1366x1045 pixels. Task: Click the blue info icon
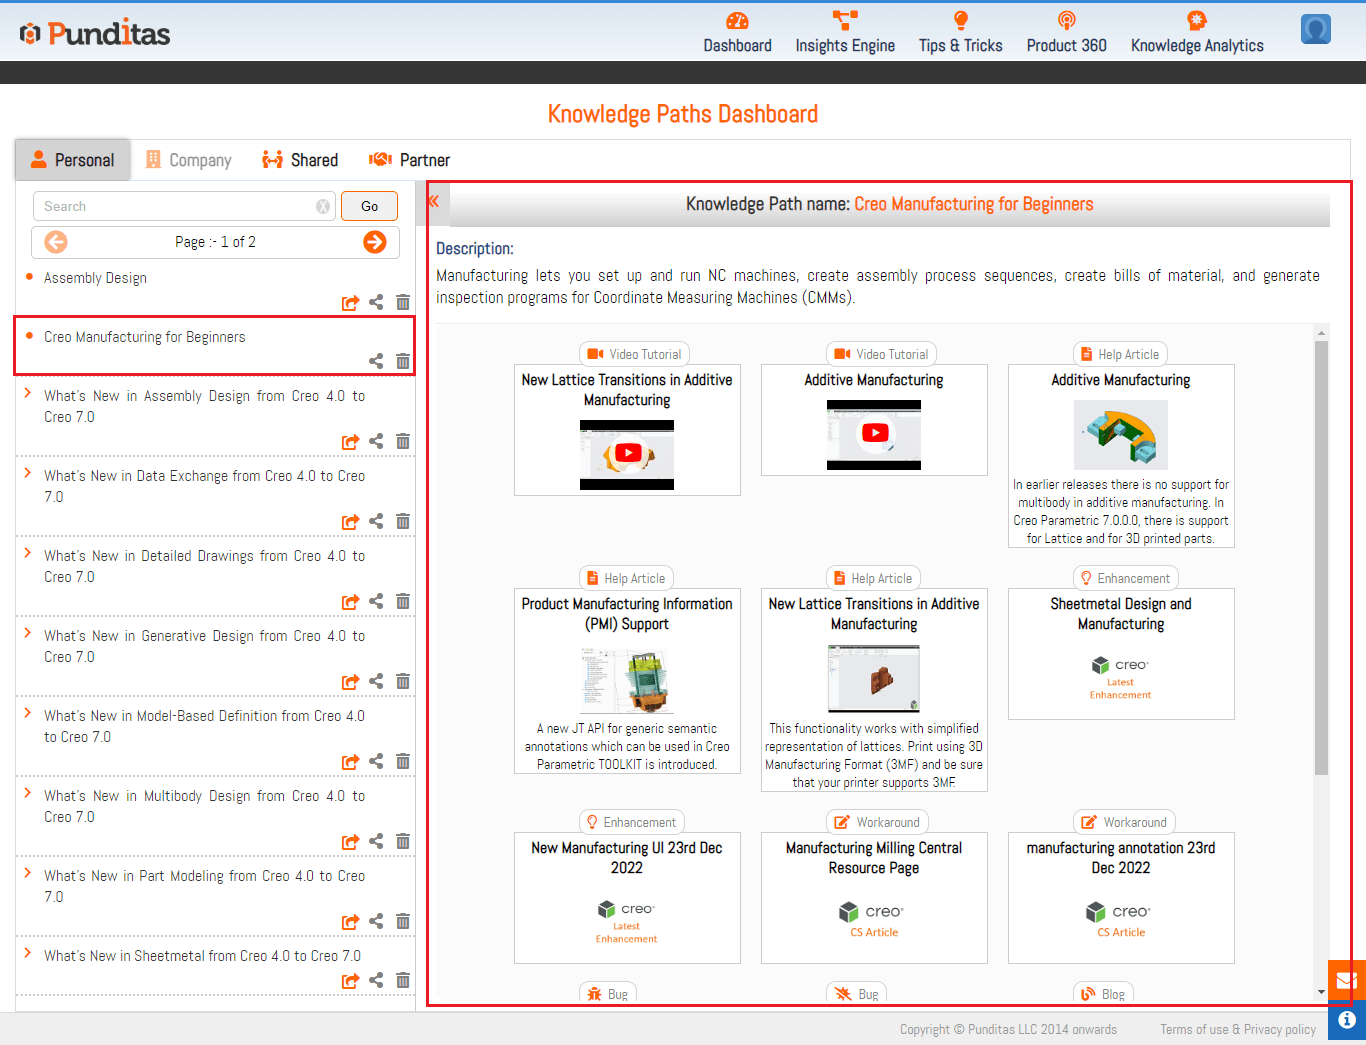pos(1346,1020)
